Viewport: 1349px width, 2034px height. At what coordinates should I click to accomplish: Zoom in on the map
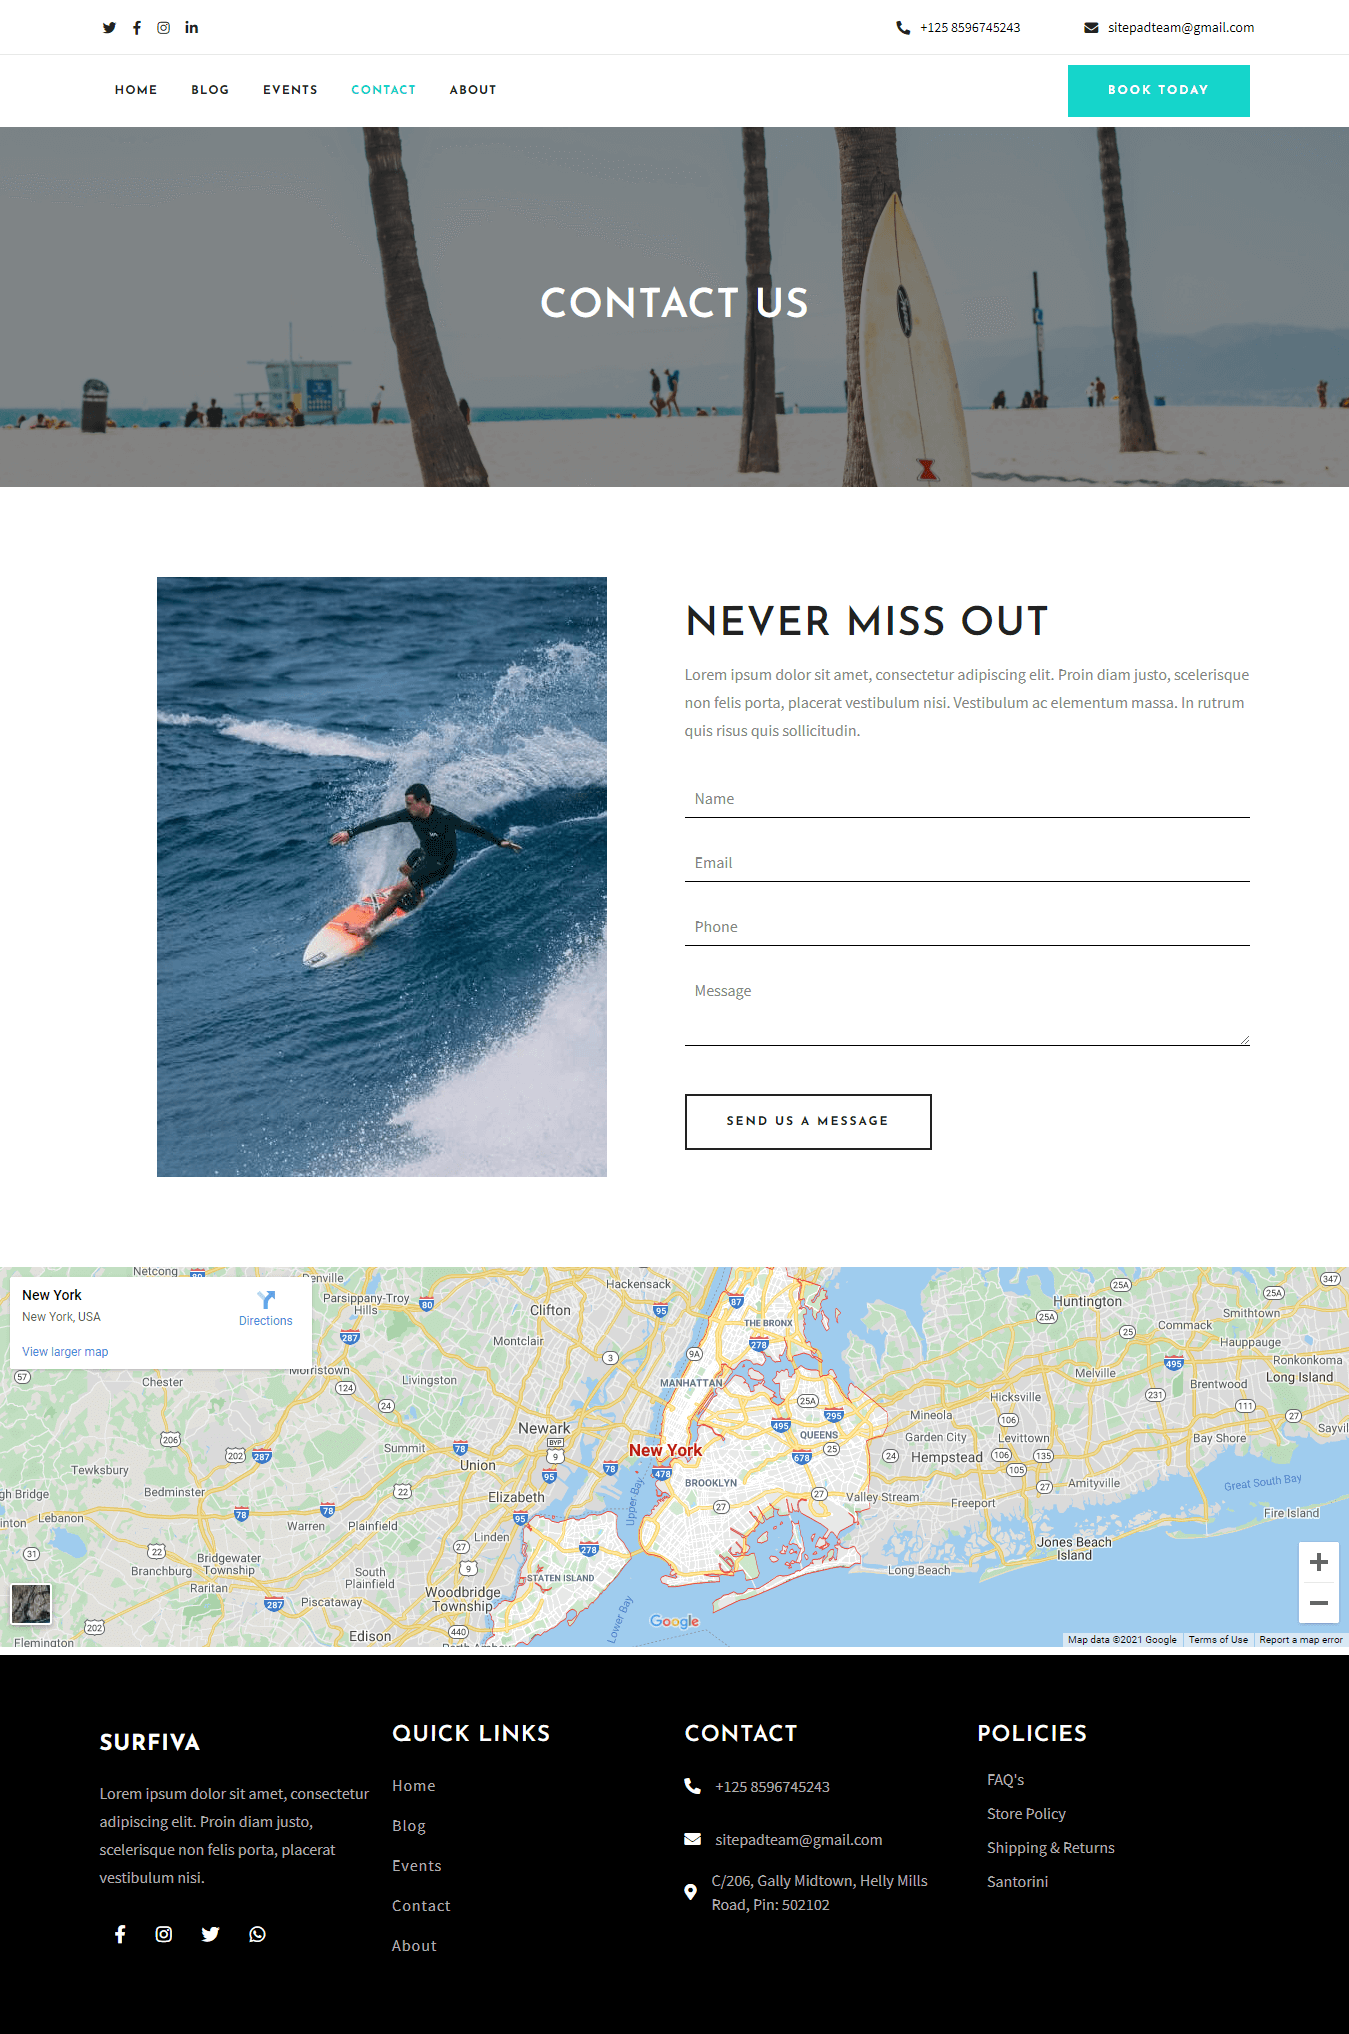pyautogui.click(x=1319, y=1562)
